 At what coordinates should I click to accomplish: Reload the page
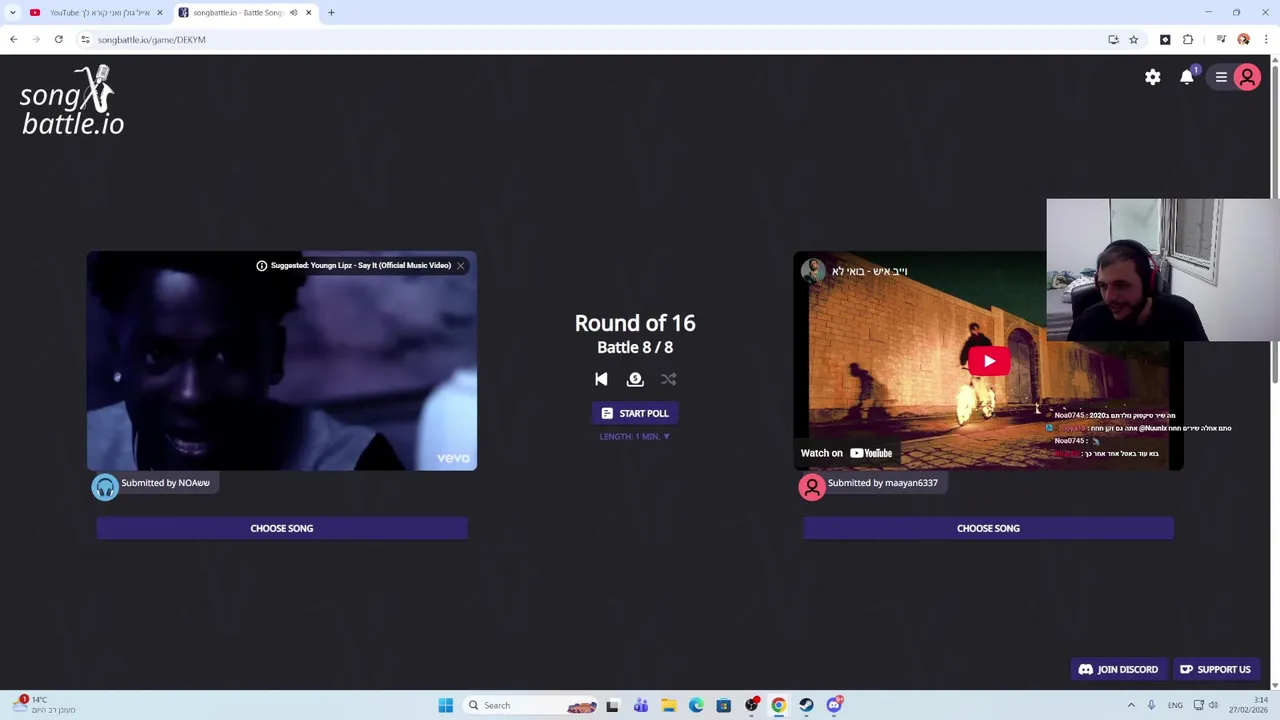[x=59, y=39]
